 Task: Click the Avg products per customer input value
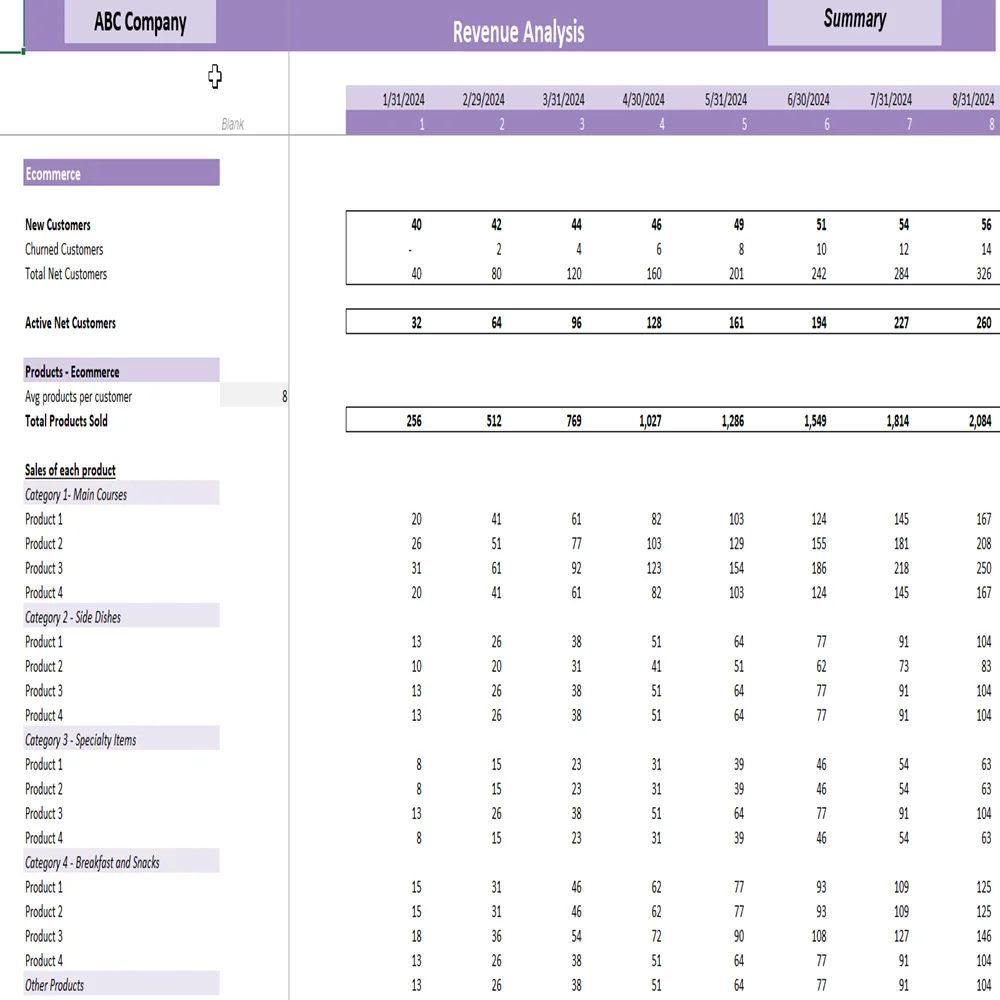(255, 396)
